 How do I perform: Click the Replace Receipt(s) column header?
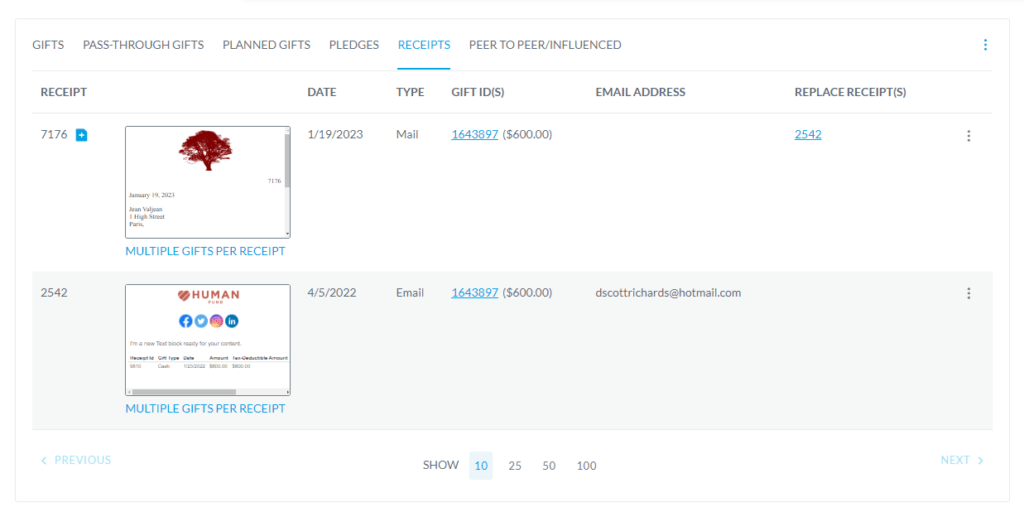850,92
